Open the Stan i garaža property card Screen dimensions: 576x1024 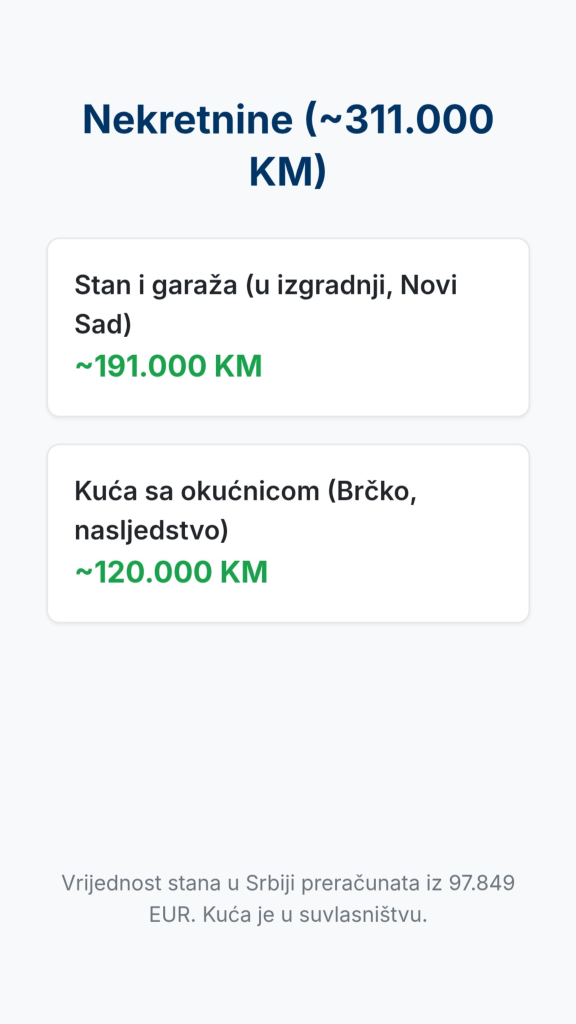[x=288, y=327]
